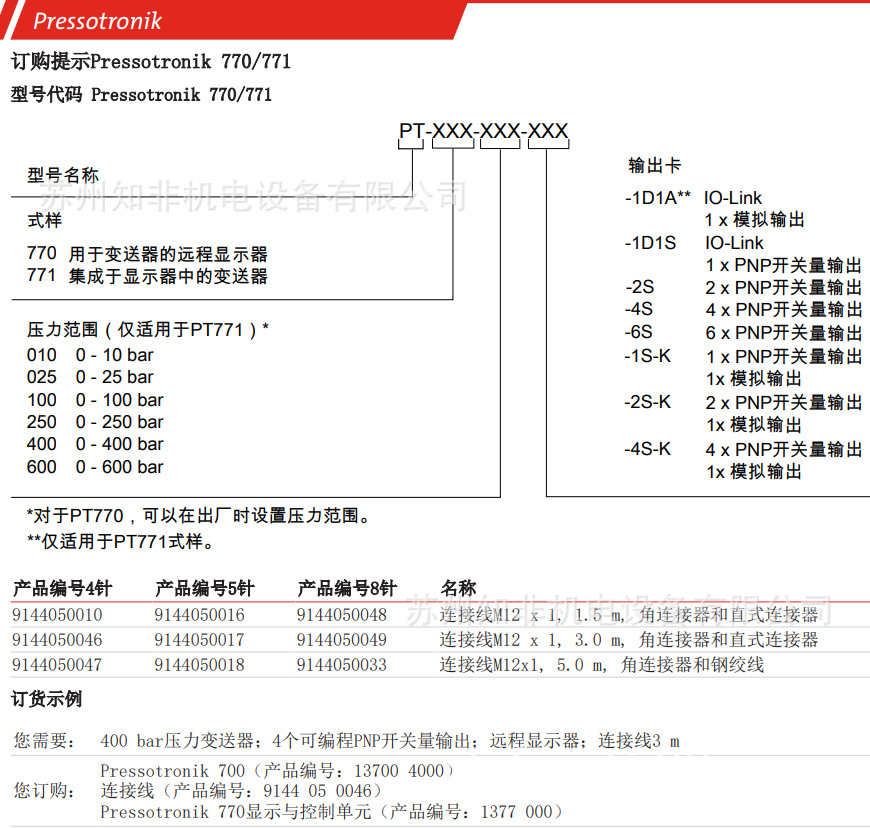Click the Pressotronik 770显示与控制单元 order line

point(331,812)
